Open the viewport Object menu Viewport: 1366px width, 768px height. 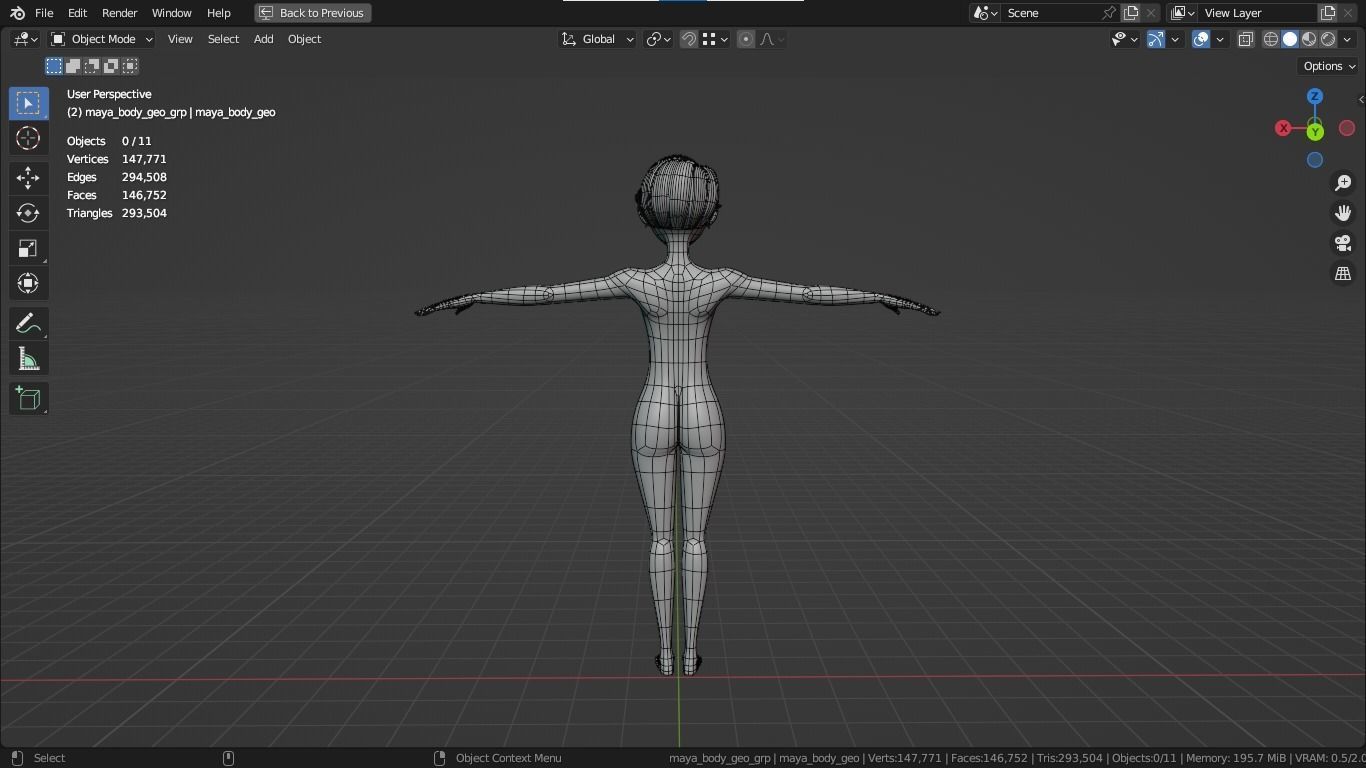[x=304, y=39]
